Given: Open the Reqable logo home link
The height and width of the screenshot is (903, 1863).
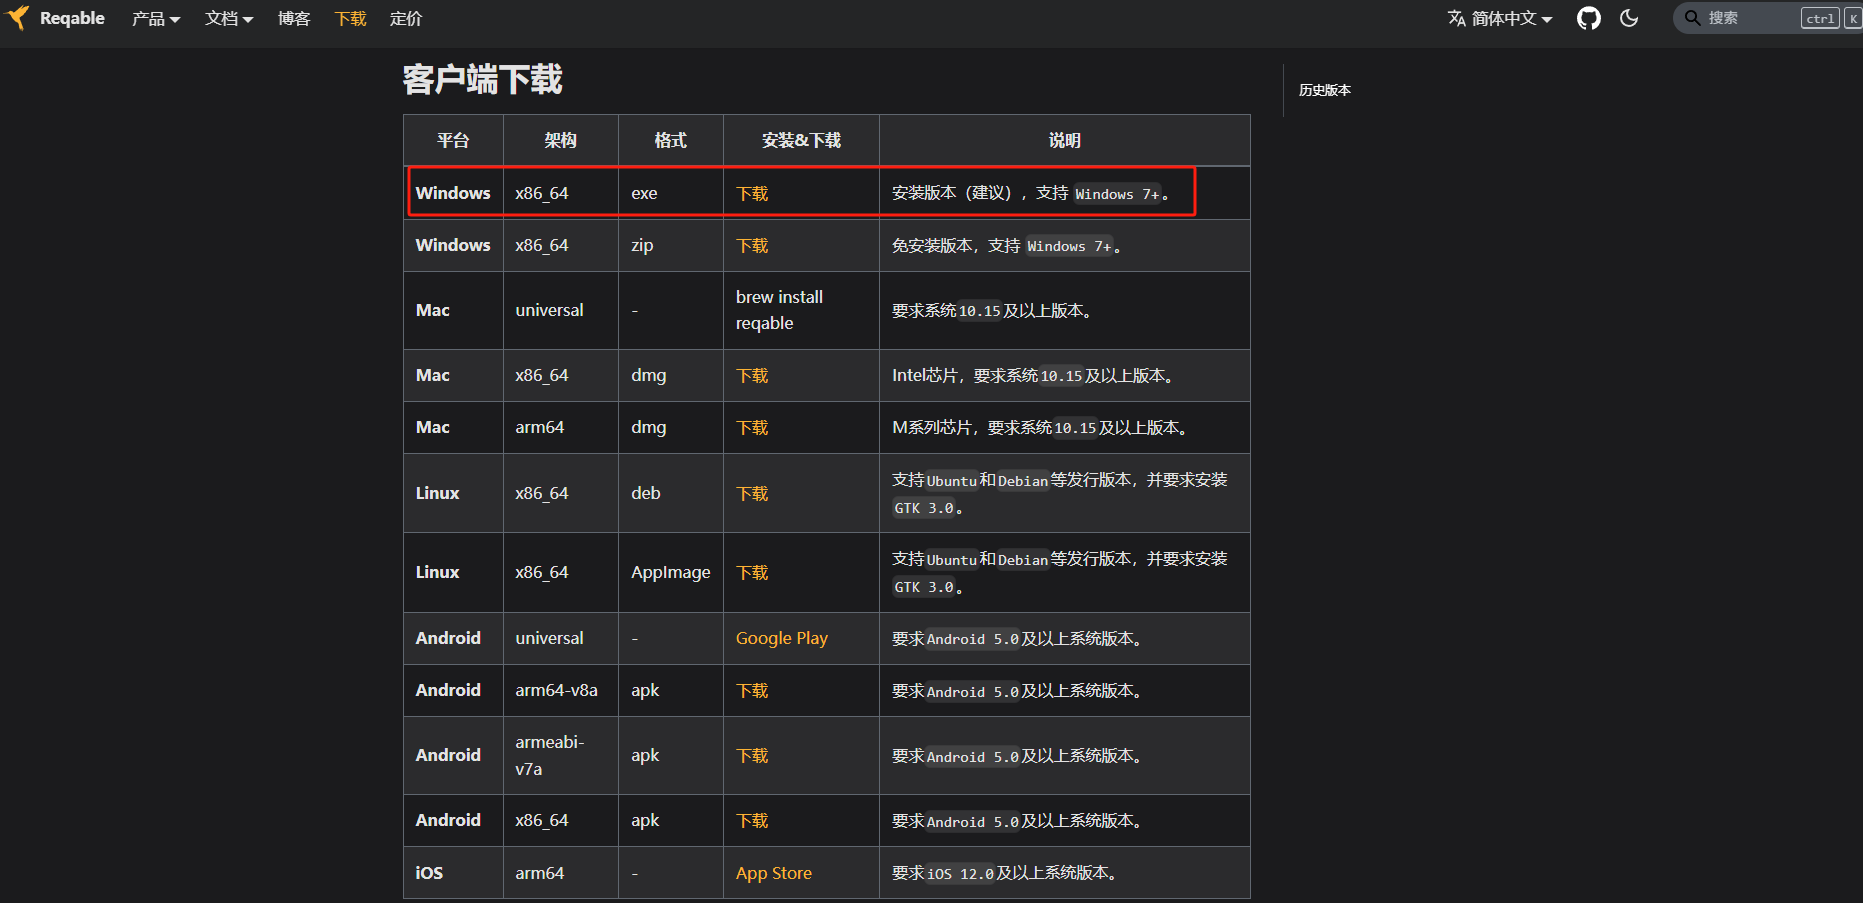Looking at the screenshot, I should point(57,18).
